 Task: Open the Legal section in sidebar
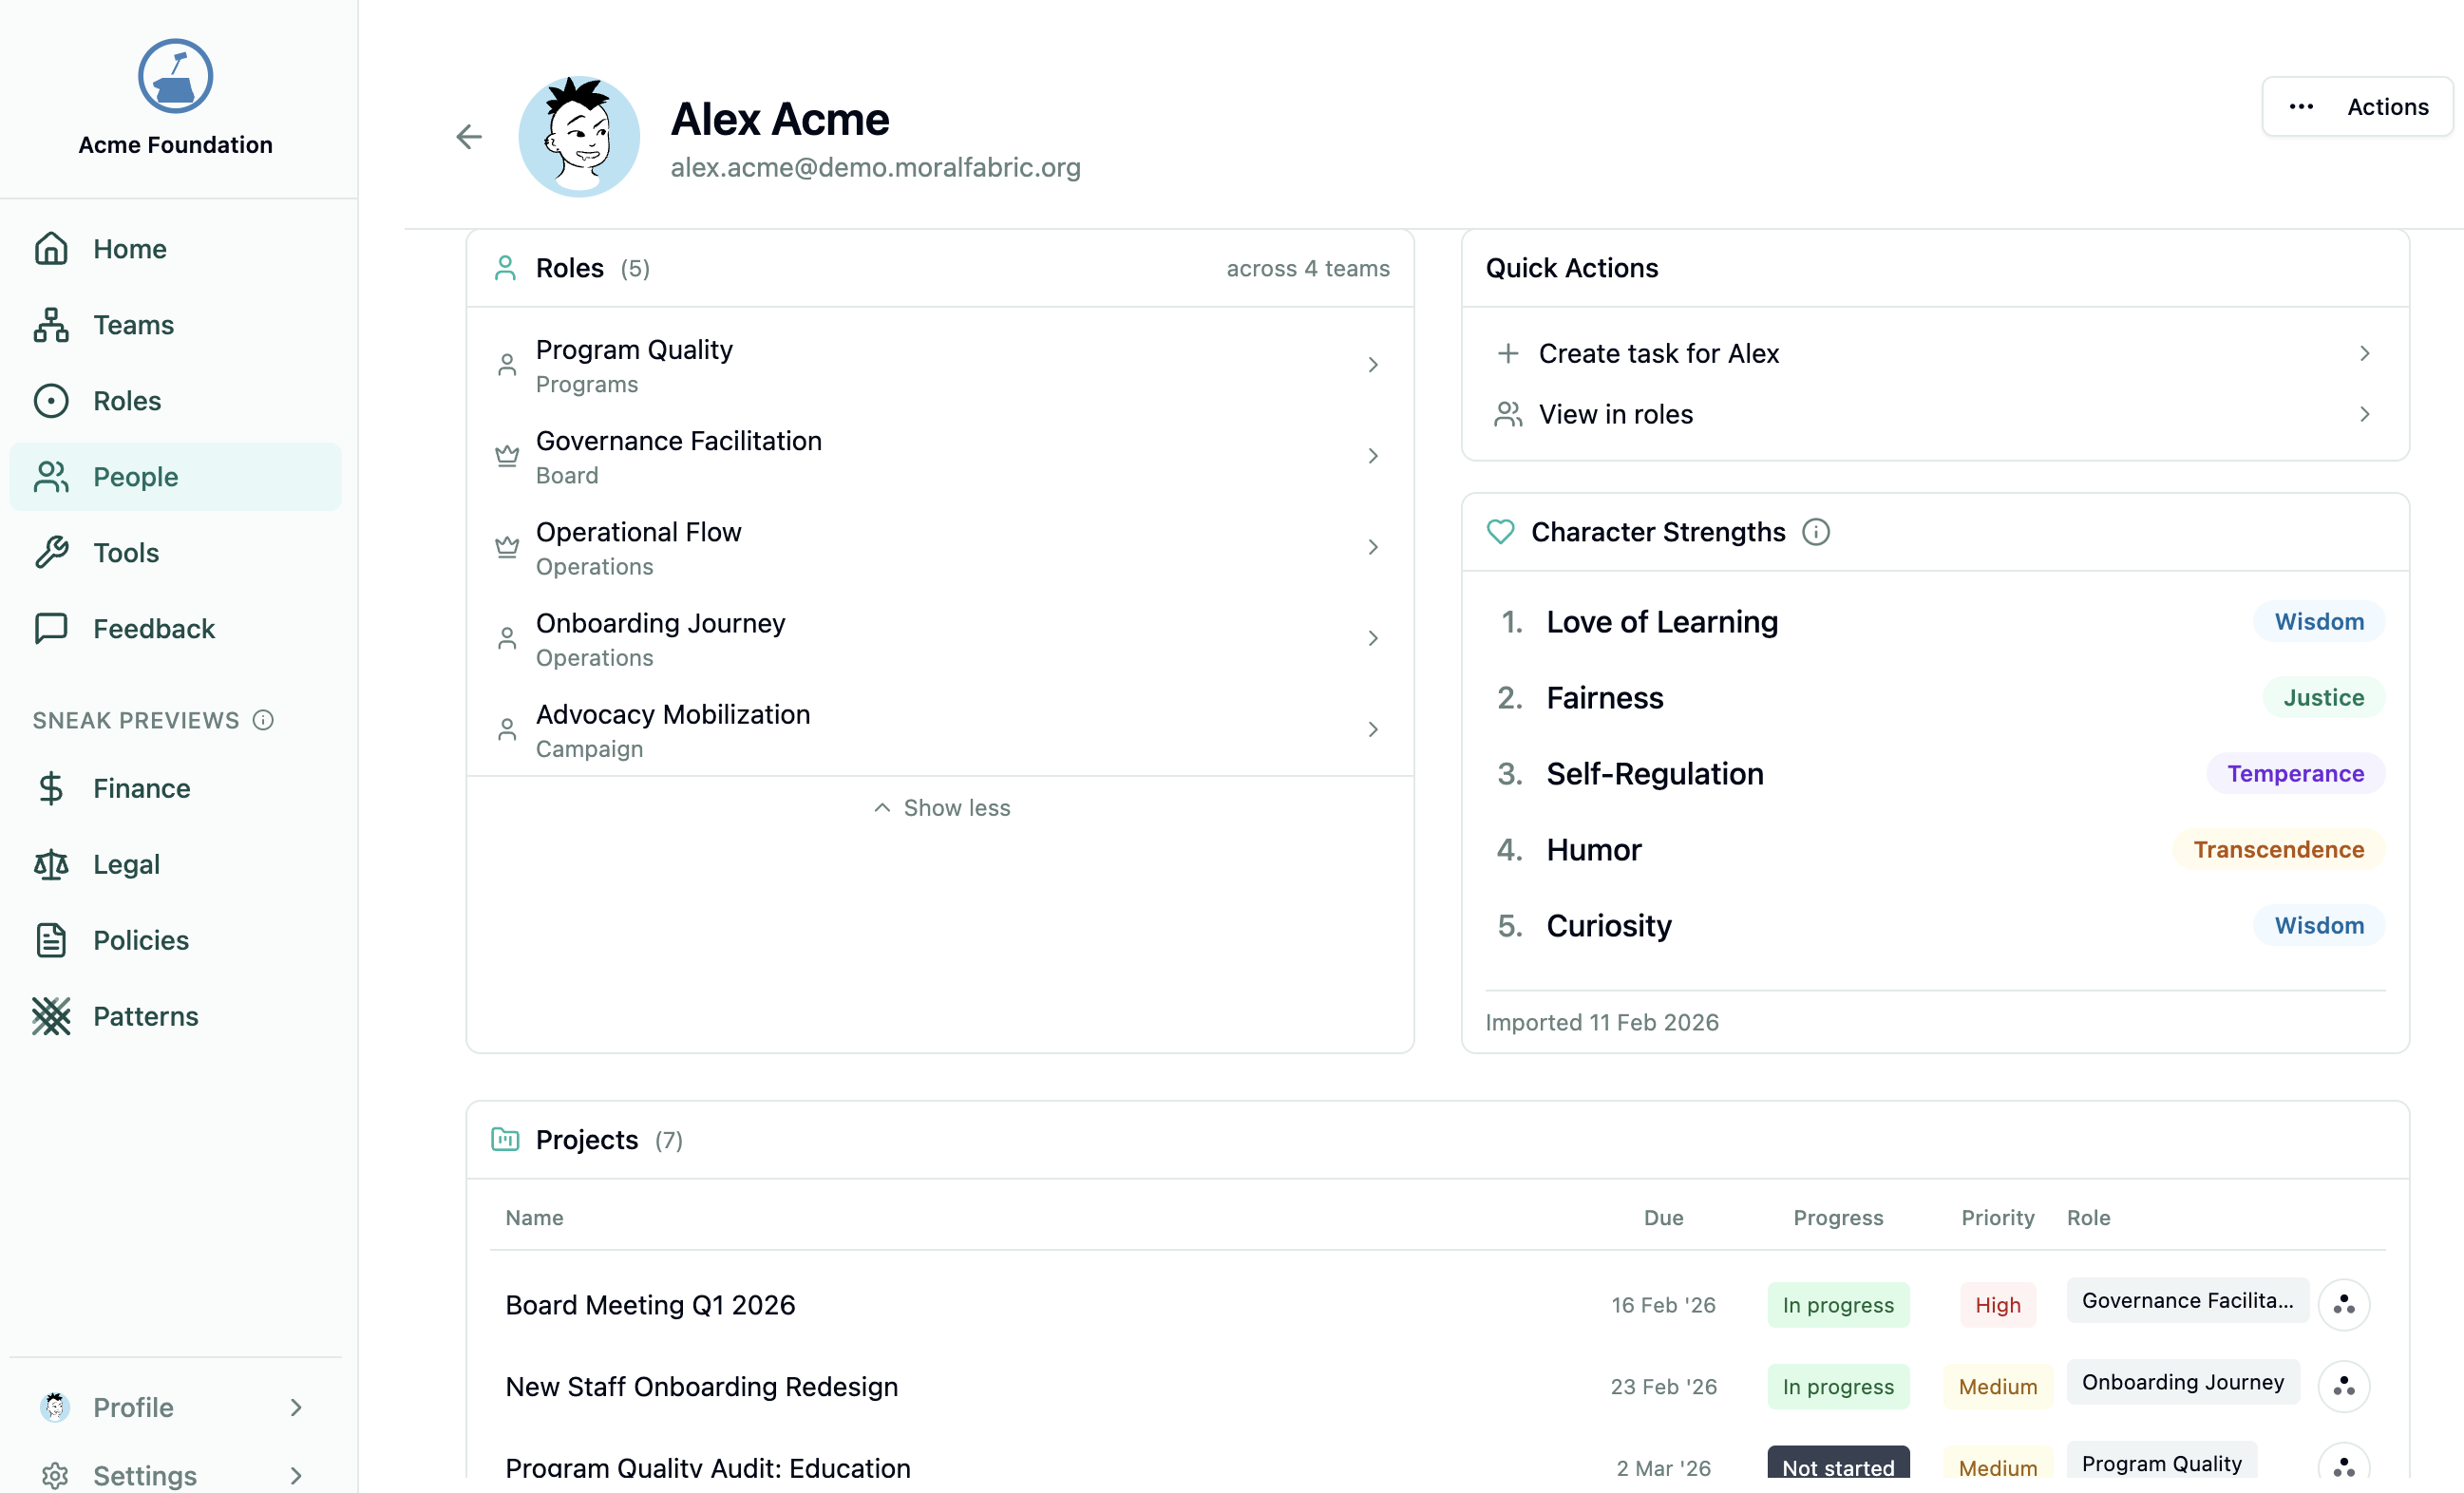[126, 864]
